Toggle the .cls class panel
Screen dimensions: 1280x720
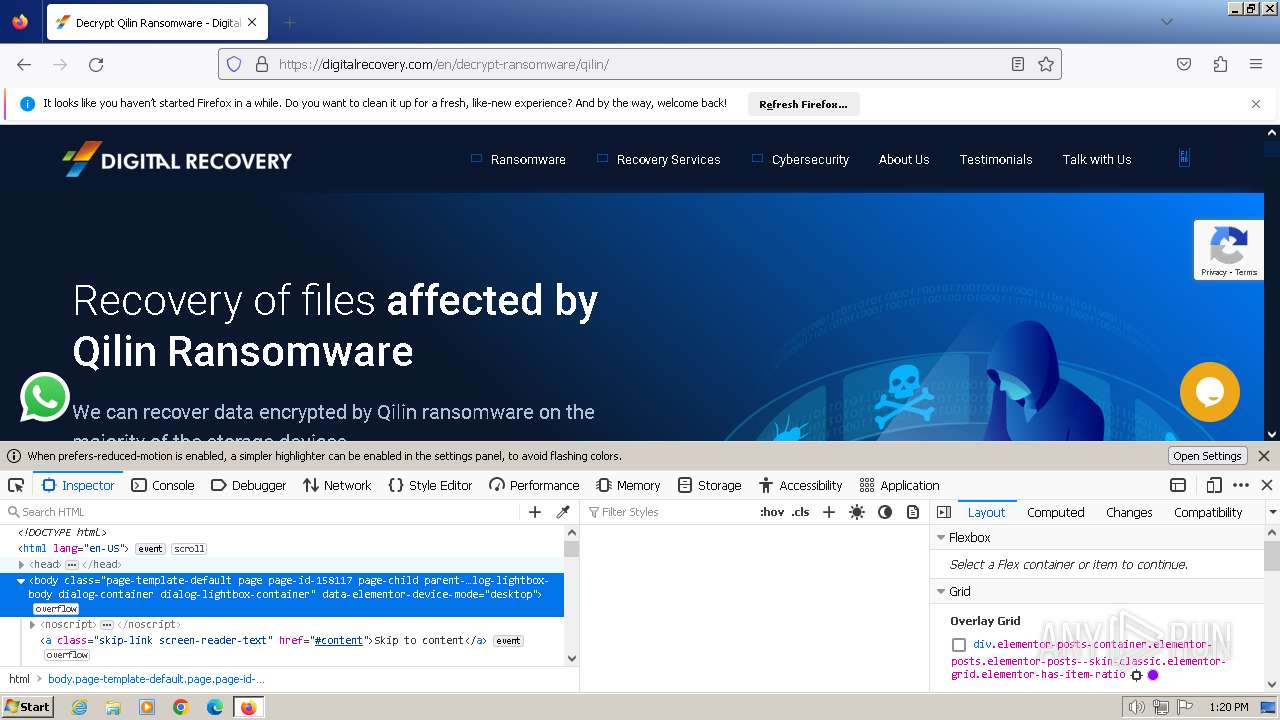pos(801,512)
